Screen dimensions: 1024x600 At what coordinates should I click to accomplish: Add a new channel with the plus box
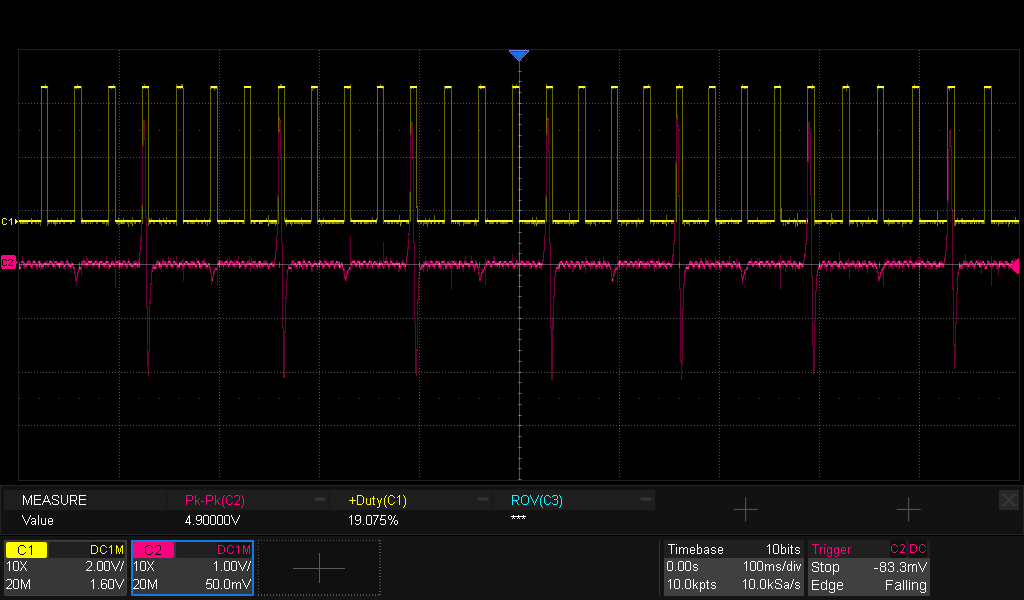318,568
